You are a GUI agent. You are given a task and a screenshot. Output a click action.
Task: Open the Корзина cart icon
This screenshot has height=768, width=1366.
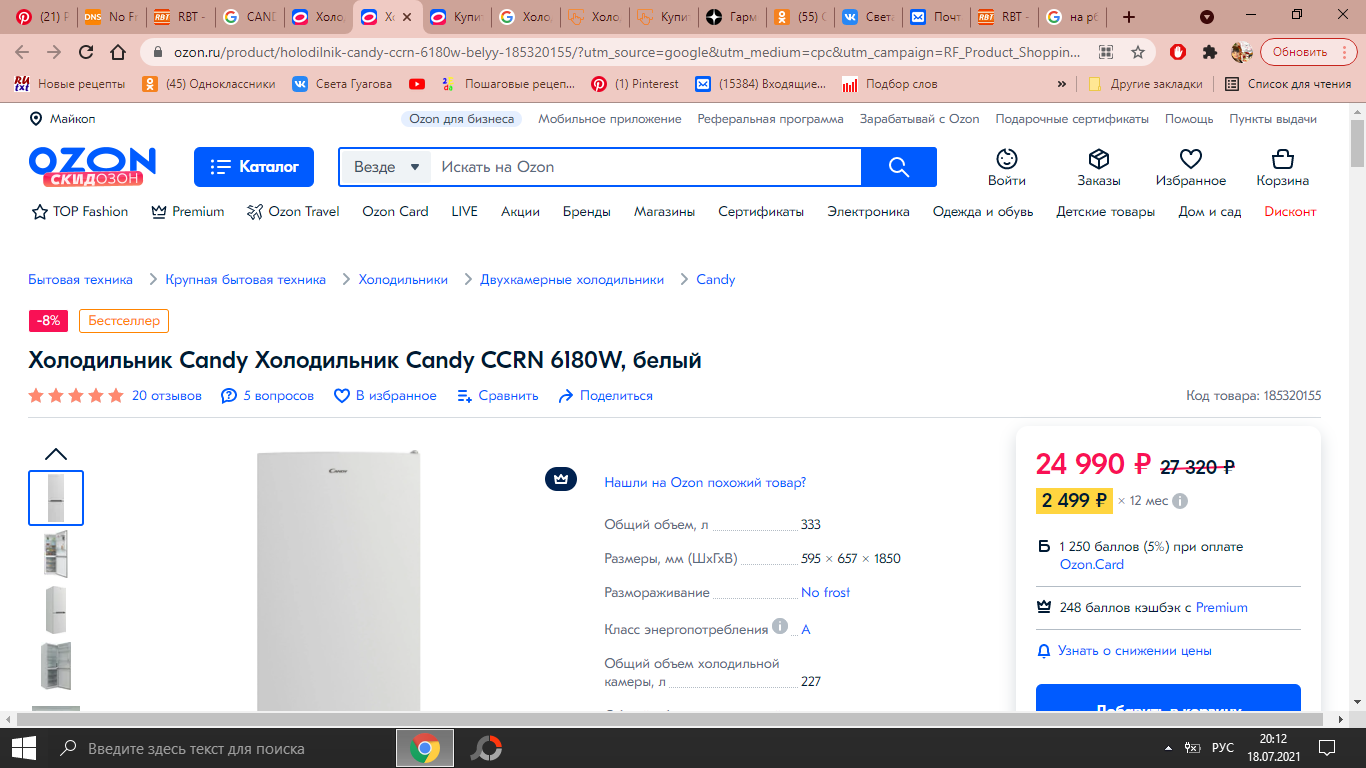click(1282, 159)
